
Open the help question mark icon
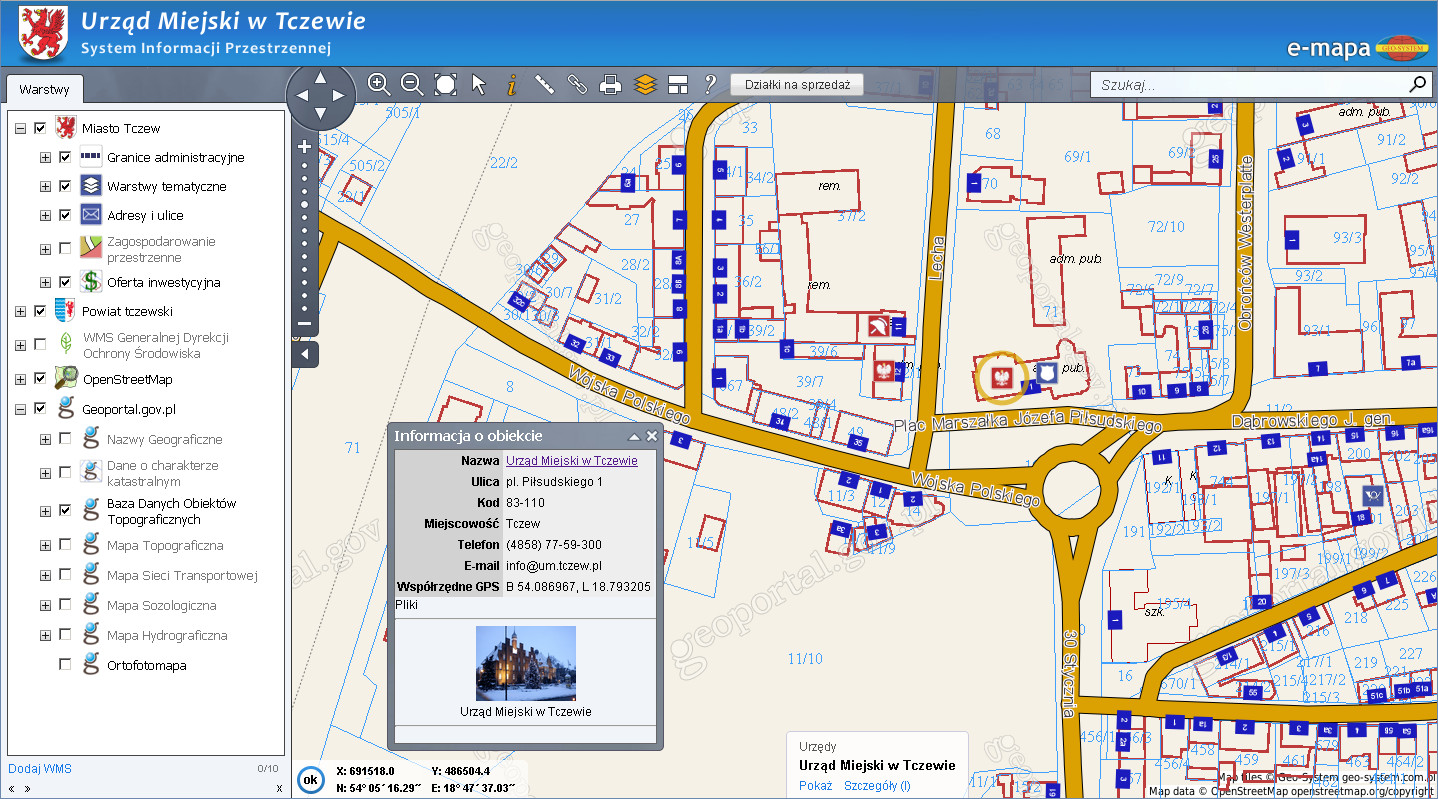pyautogui.click(x=710, y=84)
